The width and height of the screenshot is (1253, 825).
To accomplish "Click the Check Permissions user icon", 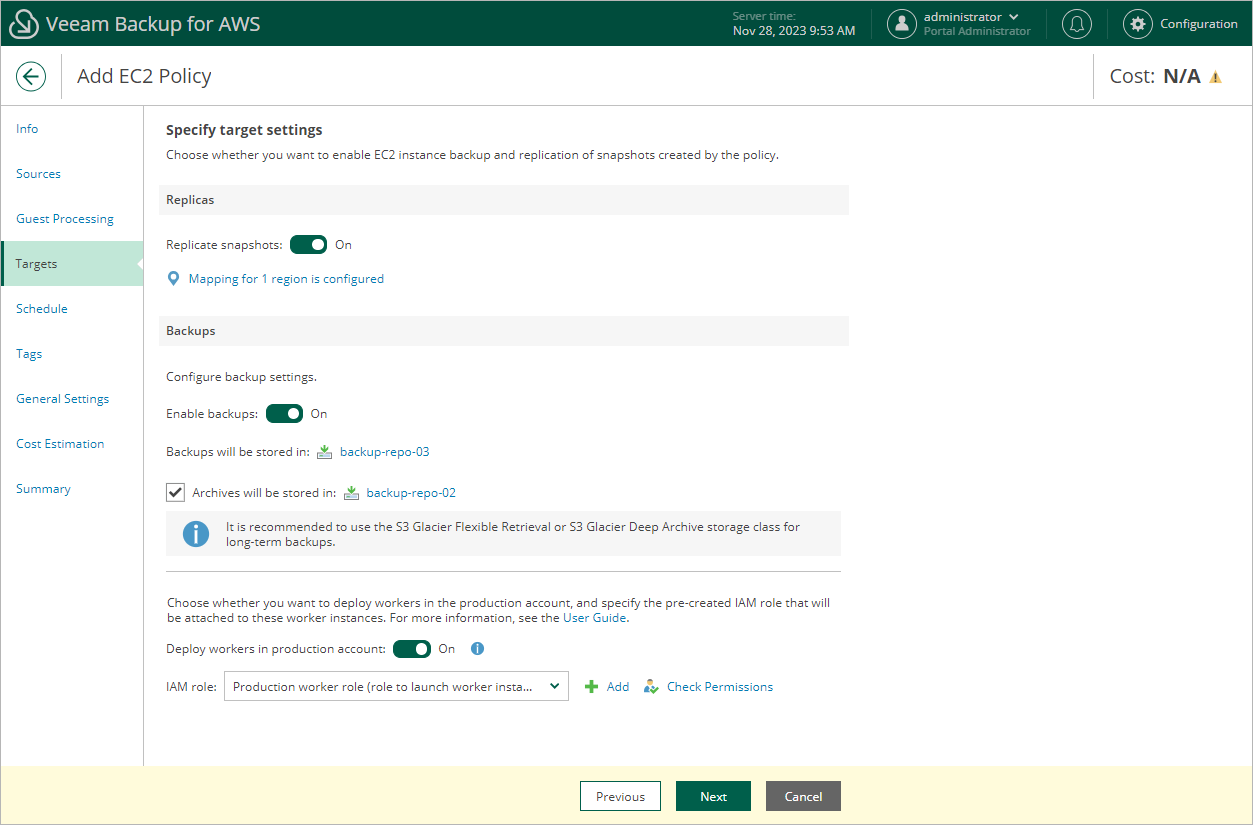I will pos(651,687).
